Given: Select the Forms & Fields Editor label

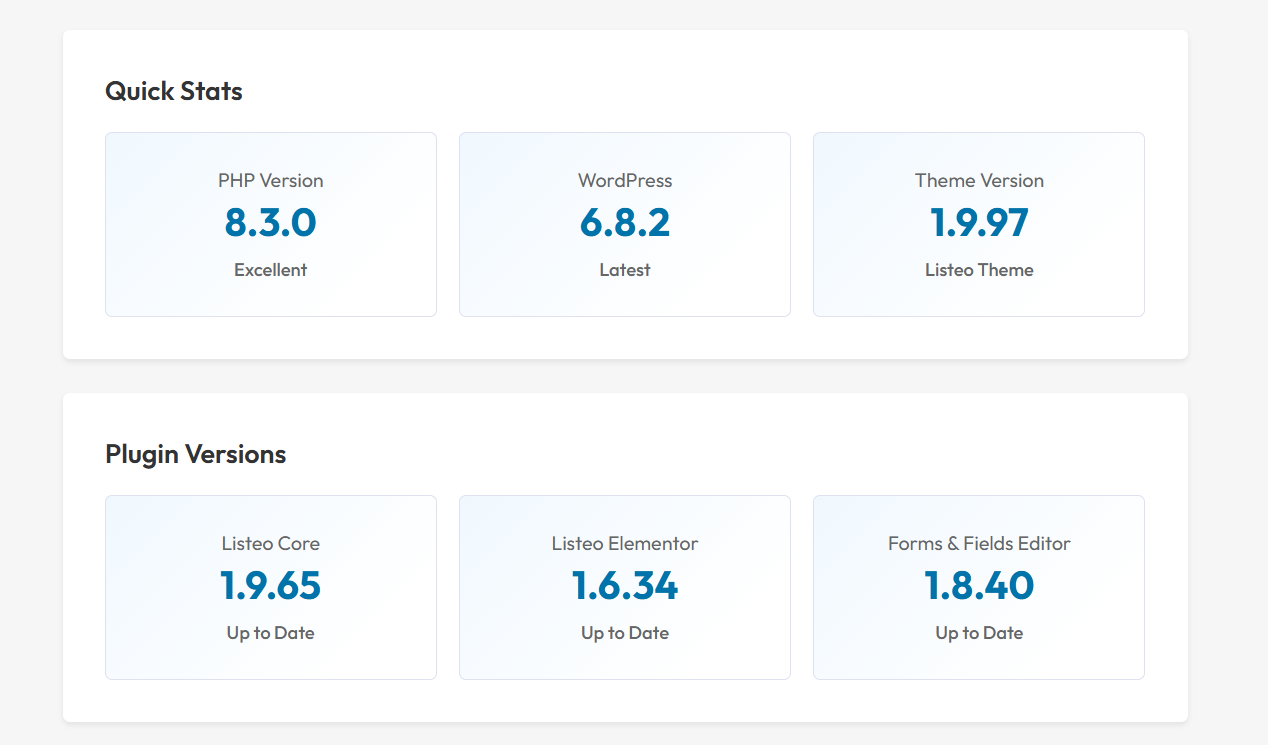Looking at the screenshot, I should tap(979, 544).
